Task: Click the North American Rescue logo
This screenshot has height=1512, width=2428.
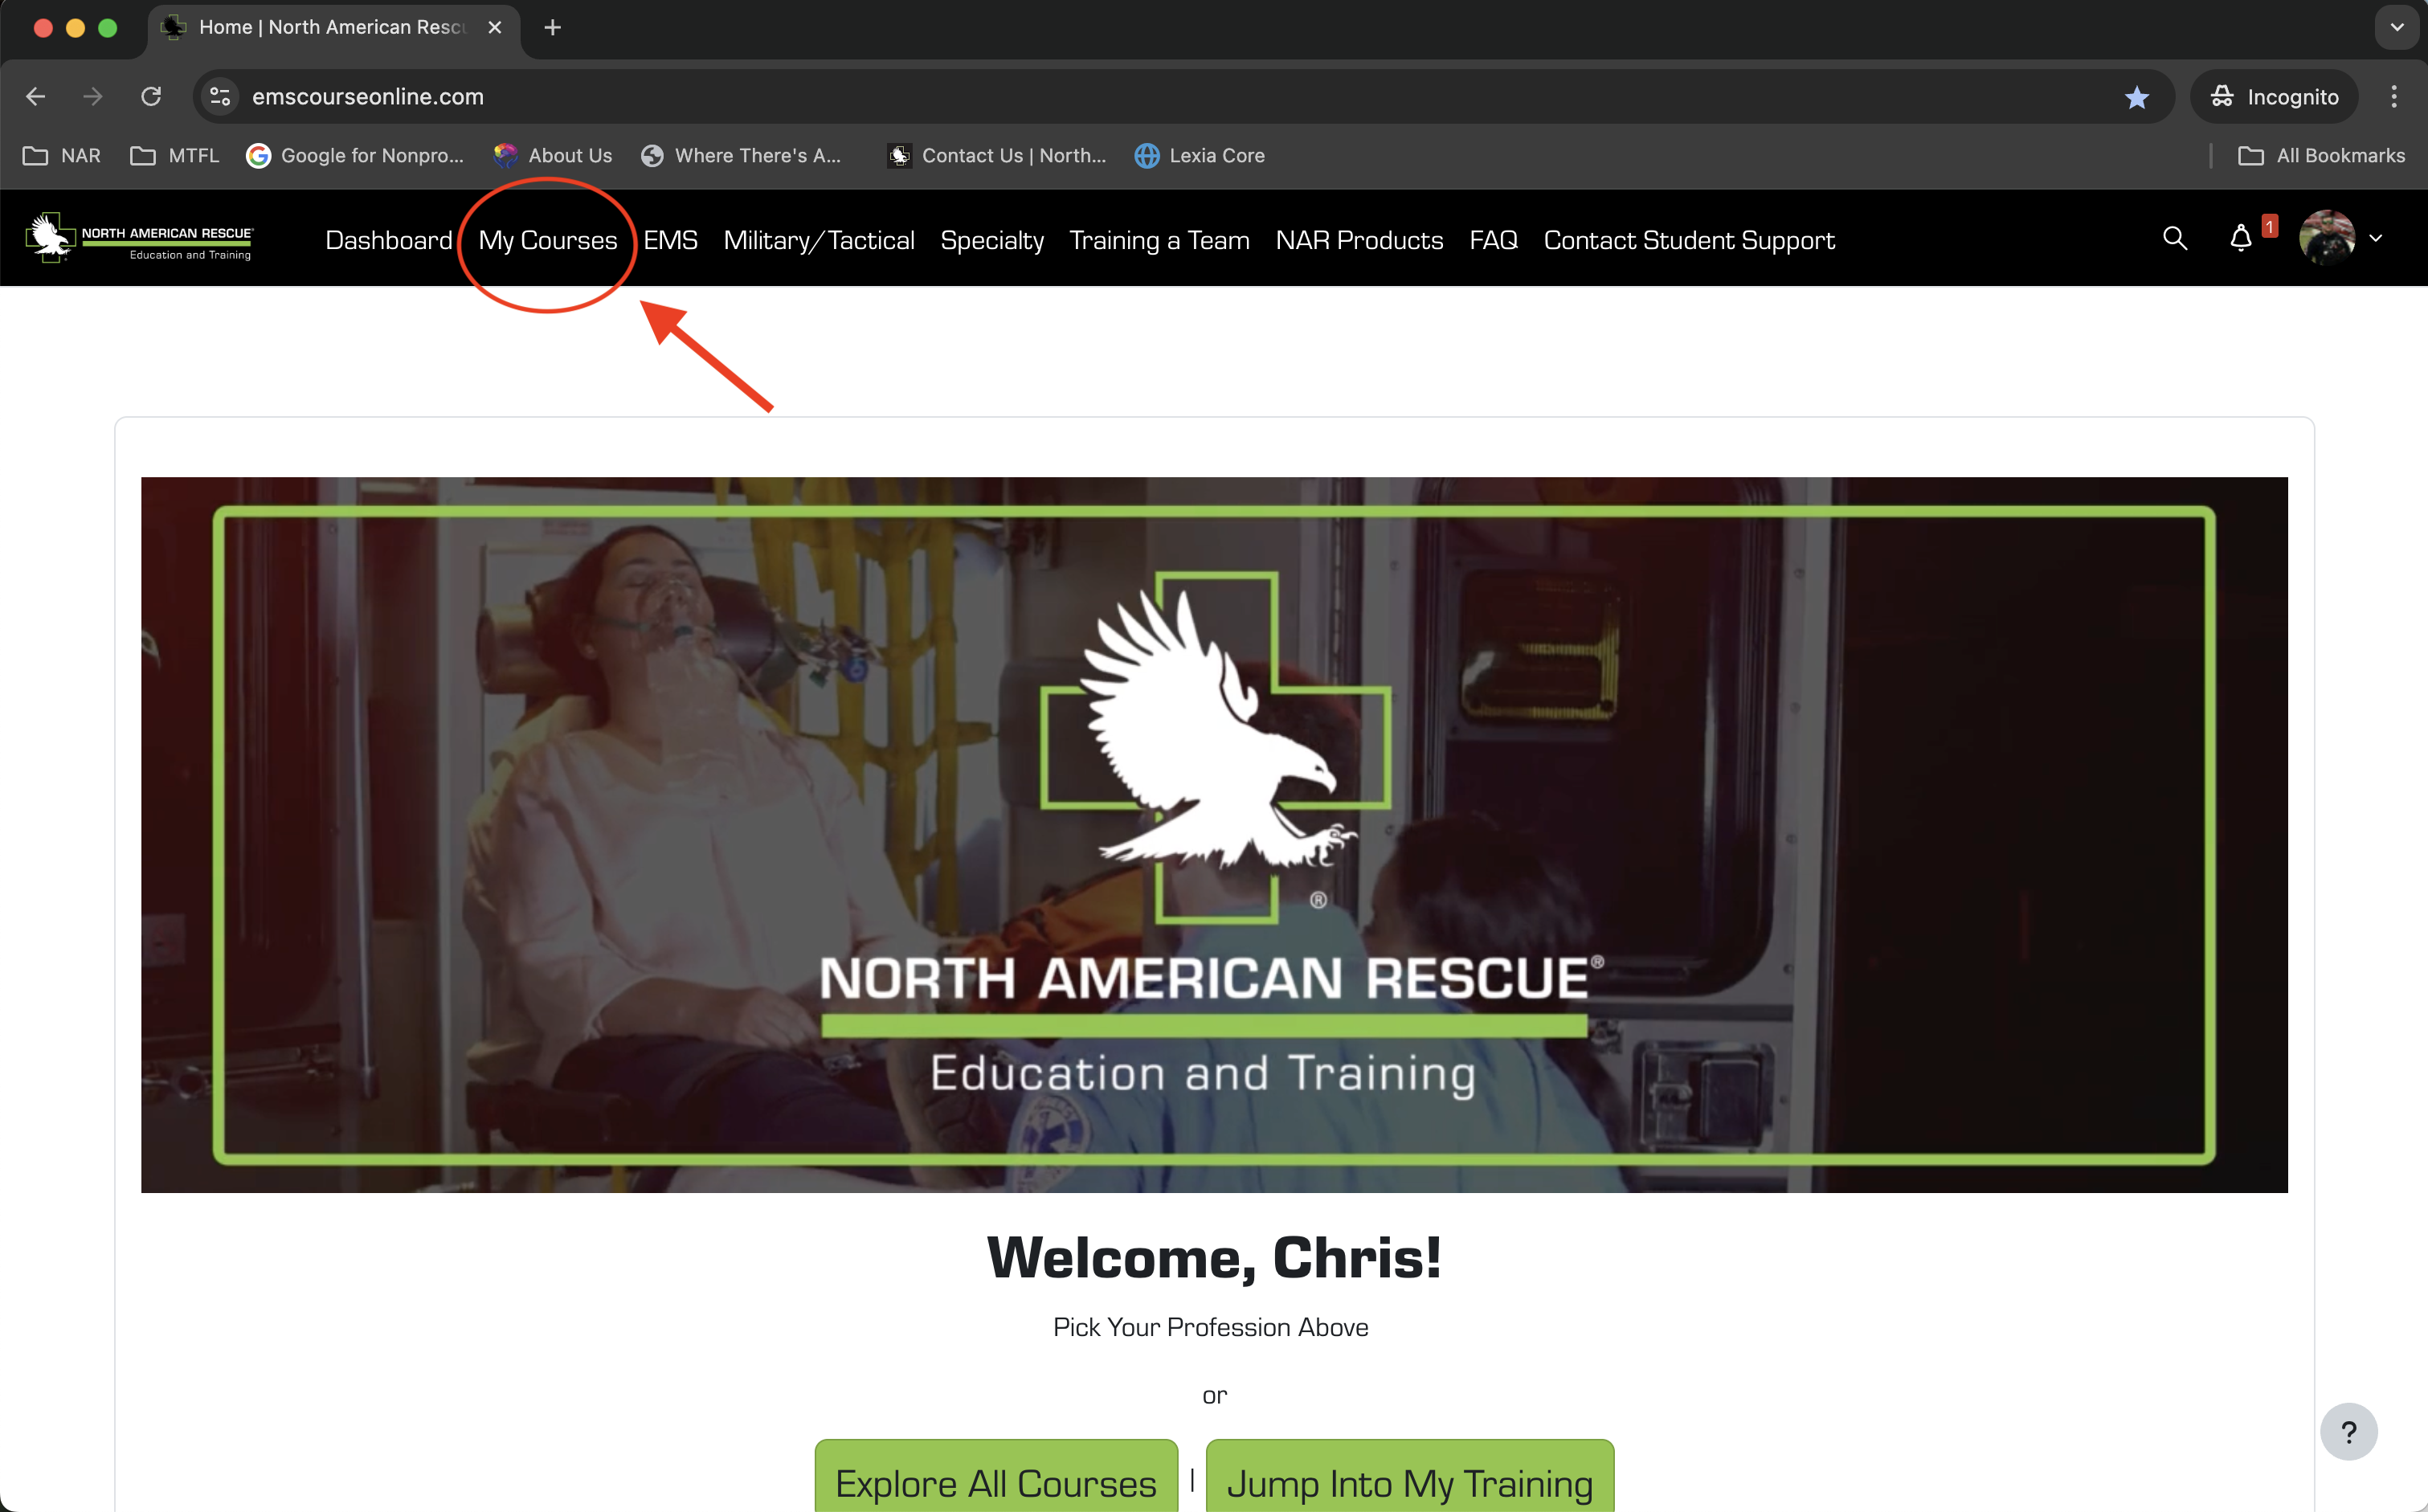Action: coord(140,238)
